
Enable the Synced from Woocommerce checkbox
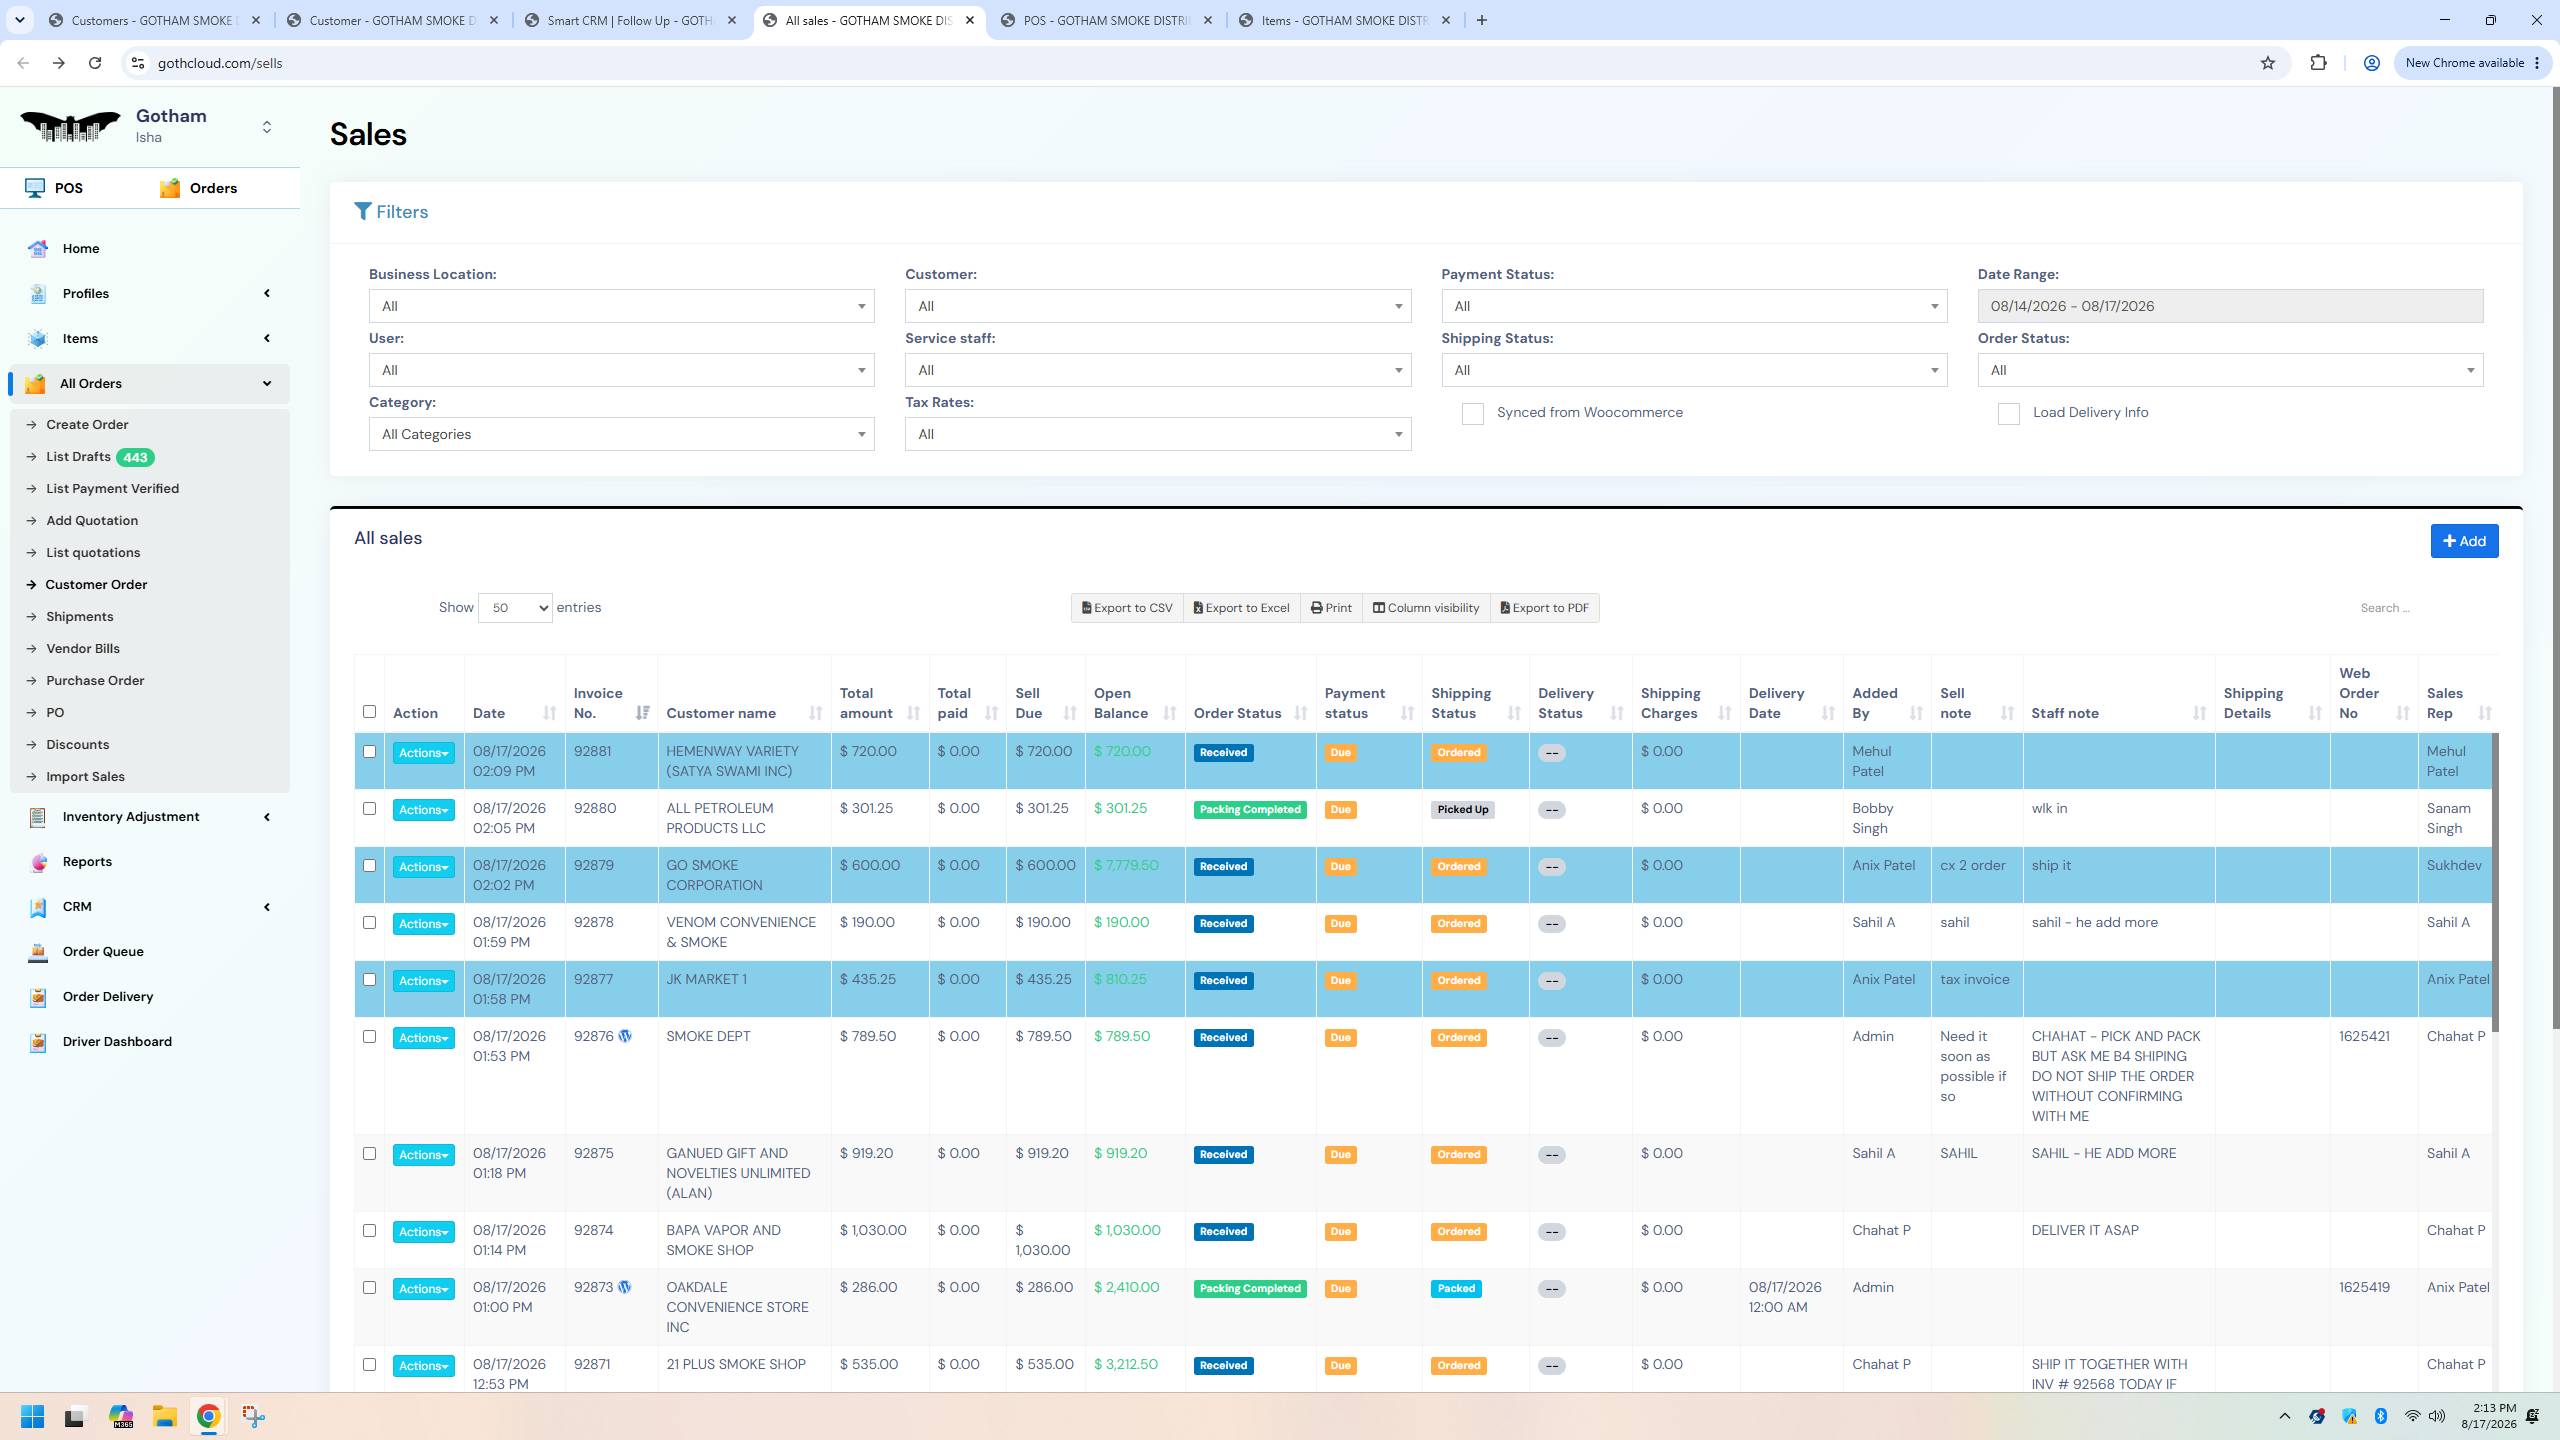(1472, 414)
